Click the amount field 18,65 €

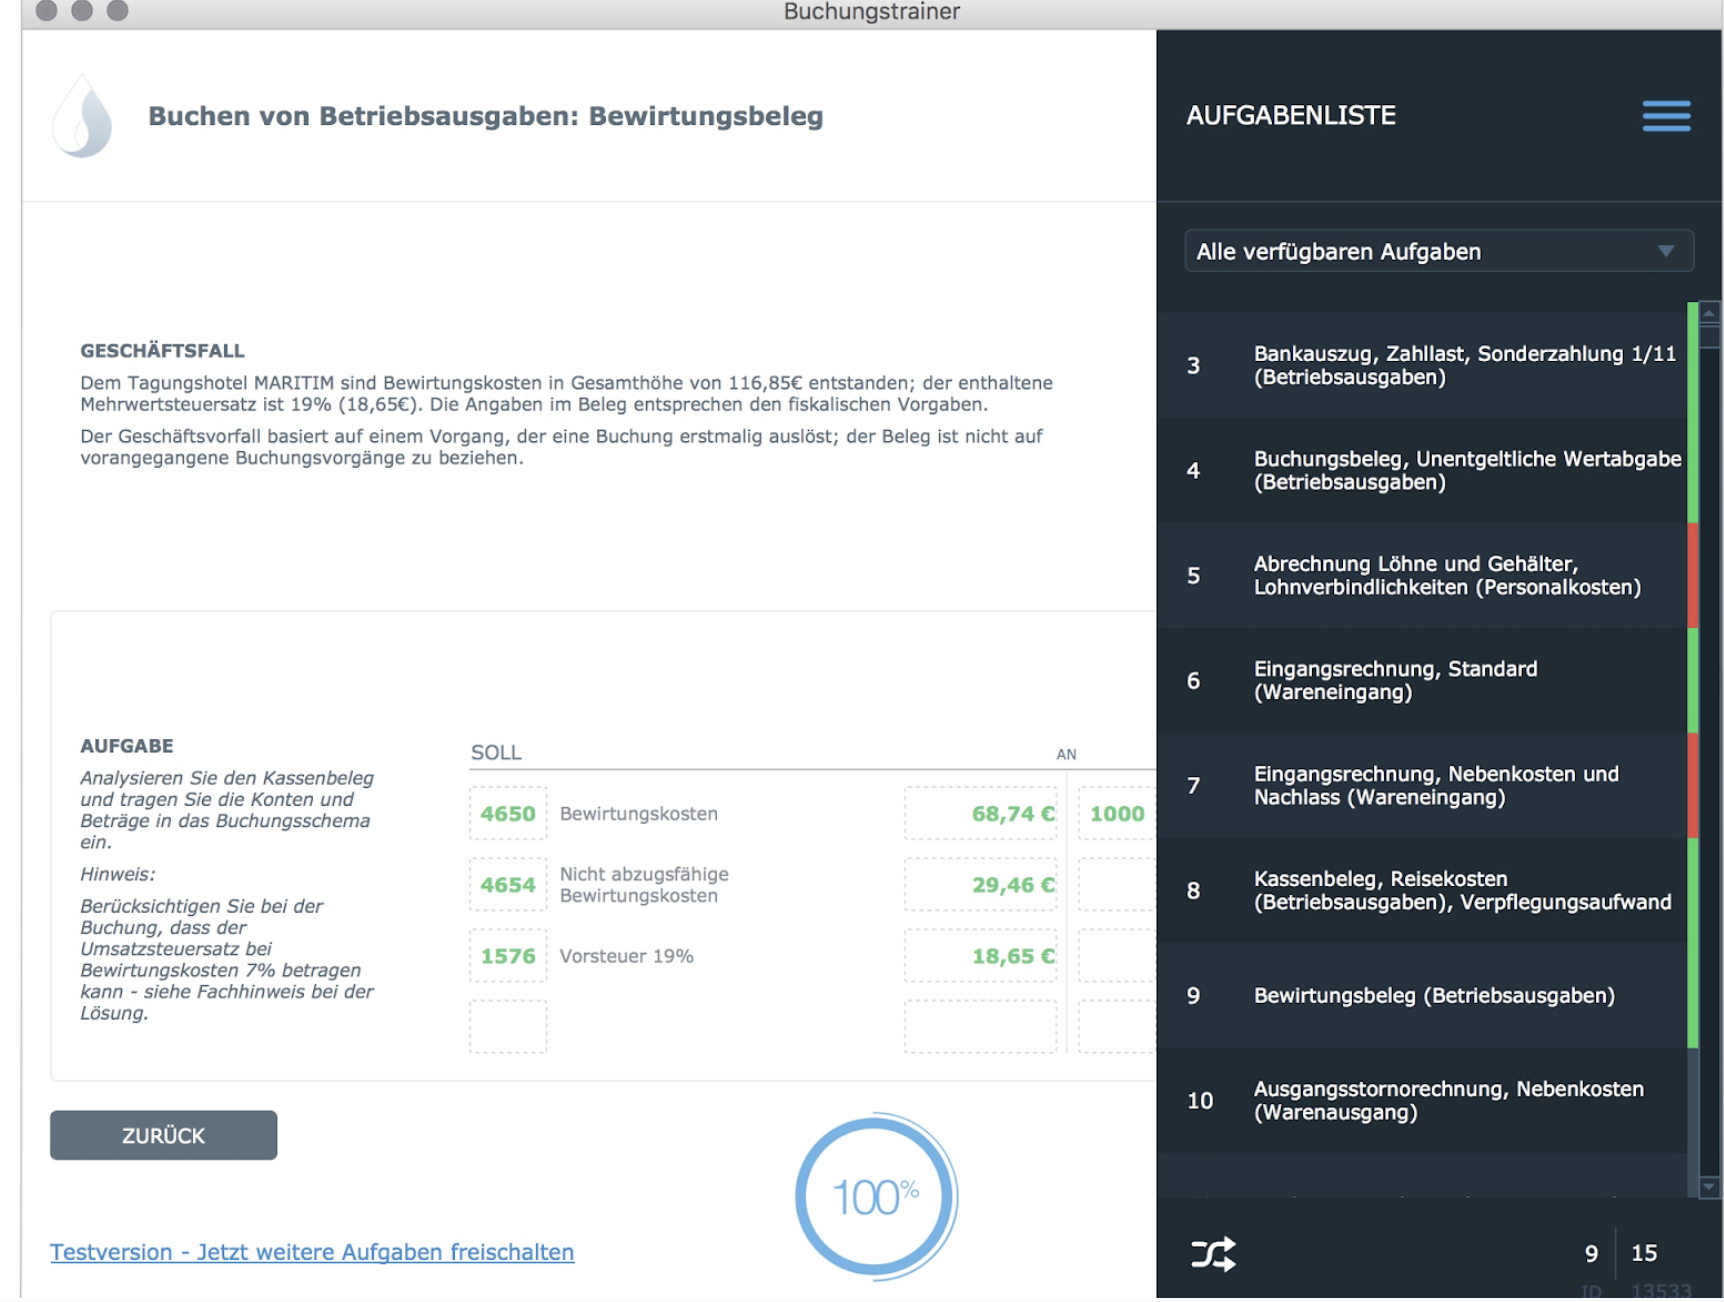pyautogui.click(x=980, y=955)
